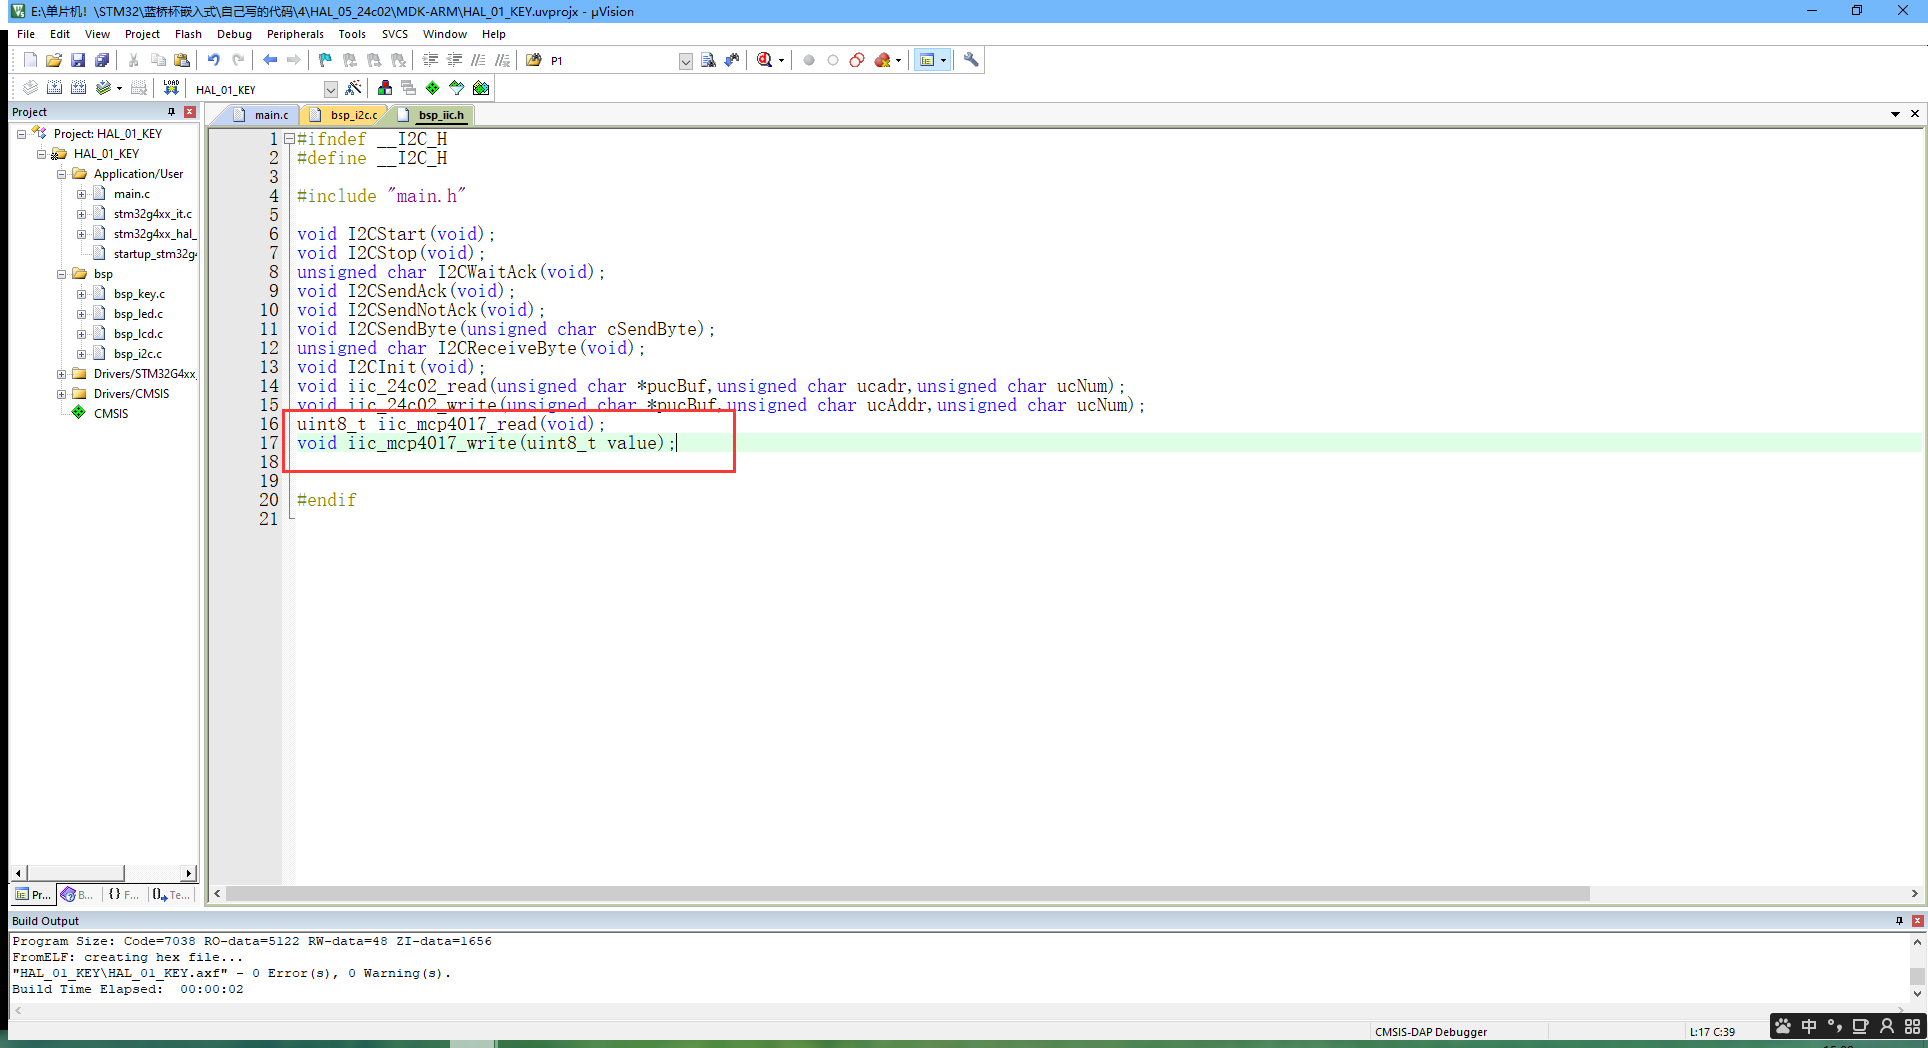The image size is (1928, 1048).
Task: Click the Build target icon
Action: click(55, 88)
